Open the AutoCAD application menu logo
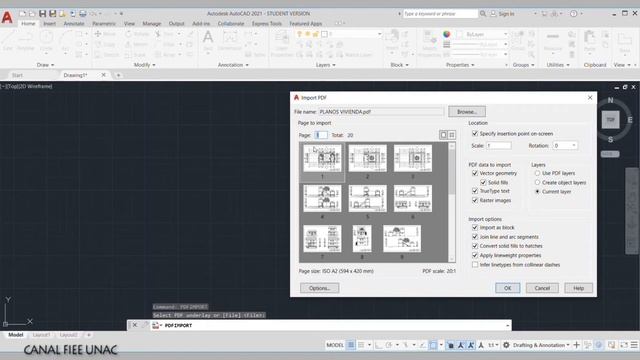 point(7,18)
